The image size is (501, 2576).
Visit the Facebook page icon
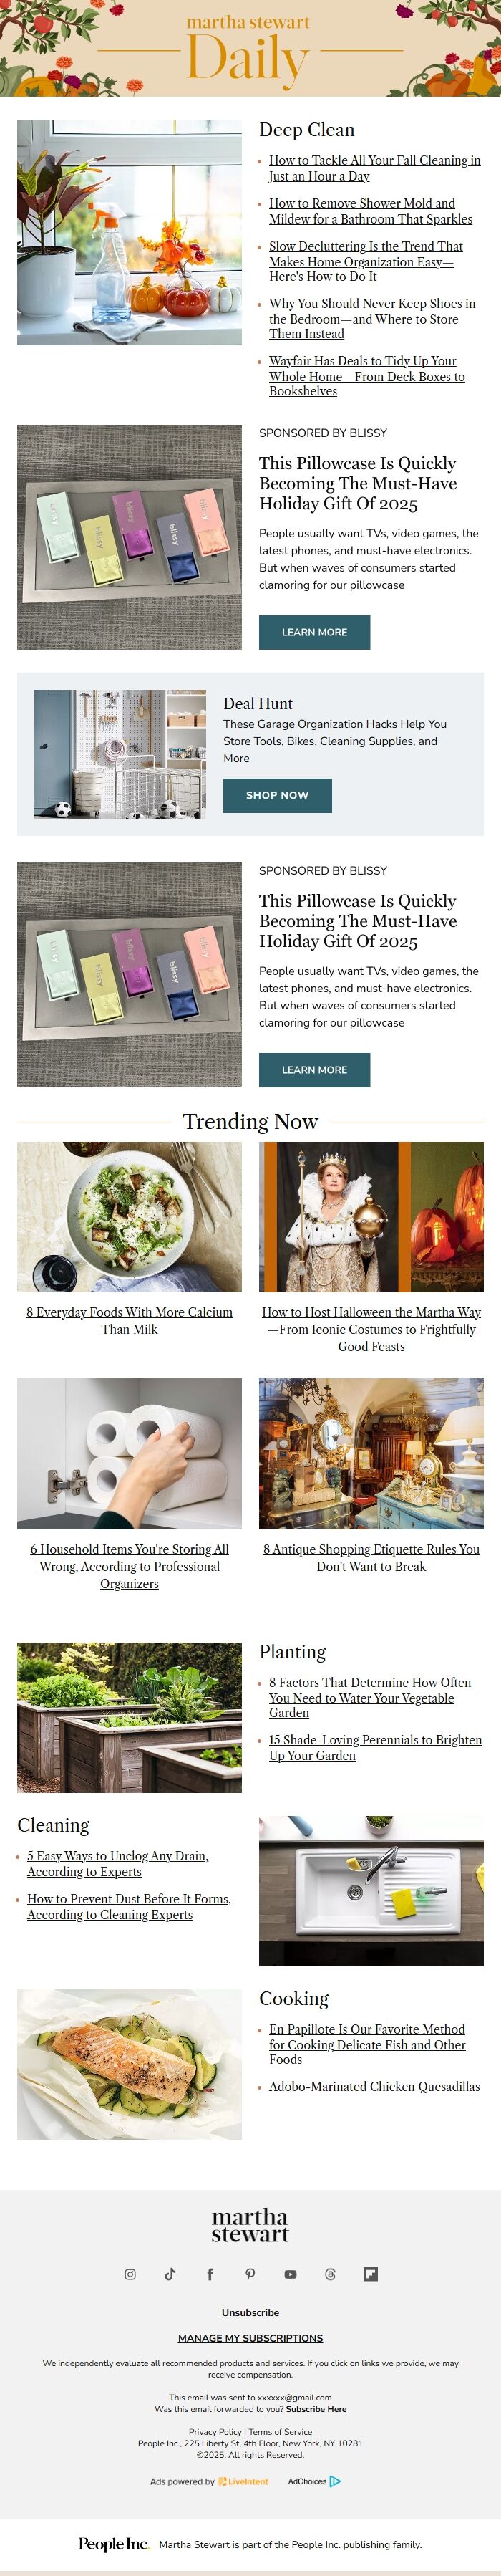pyautogui.click(x=210, y=2274)
